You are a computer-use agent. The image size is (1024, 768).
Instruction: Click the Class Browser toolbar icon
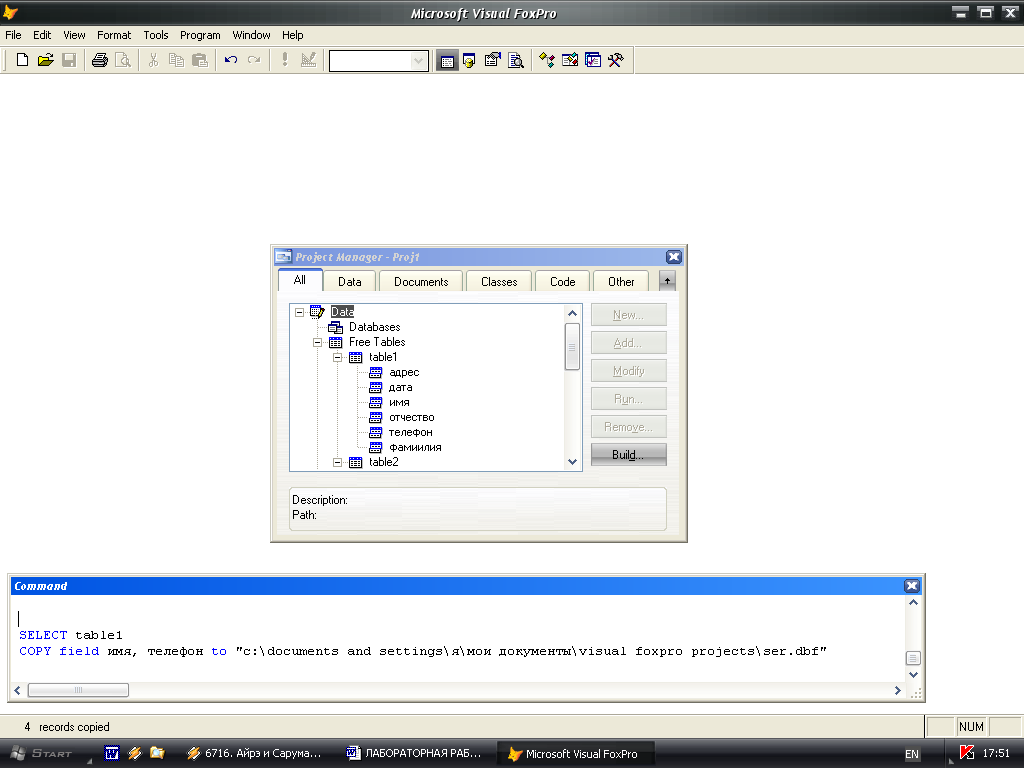click(547, 60)
